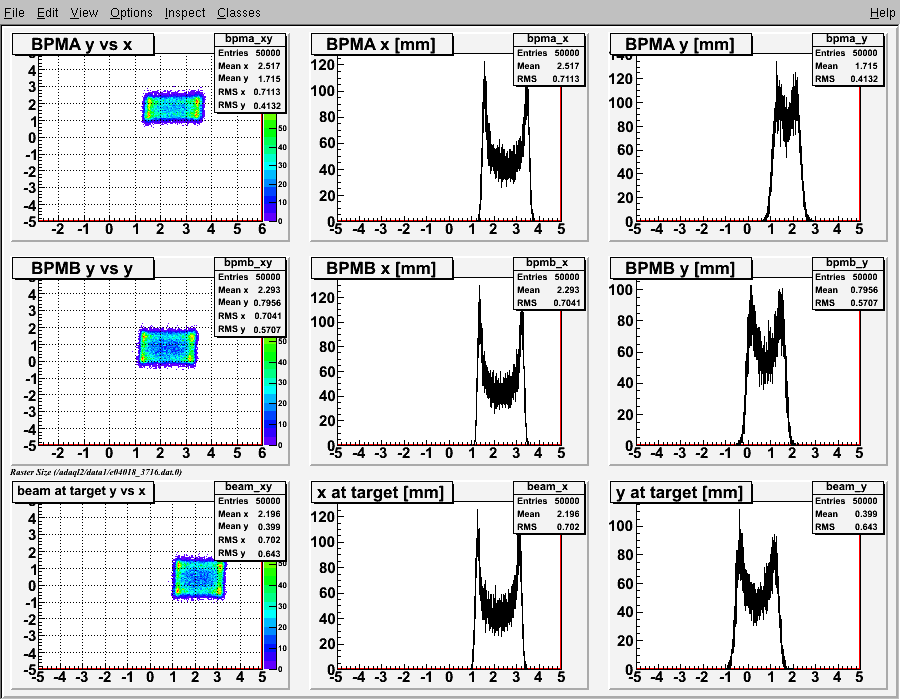
Task: Select the 'y at target [mm]' title
Action: [x=680, y=492]
